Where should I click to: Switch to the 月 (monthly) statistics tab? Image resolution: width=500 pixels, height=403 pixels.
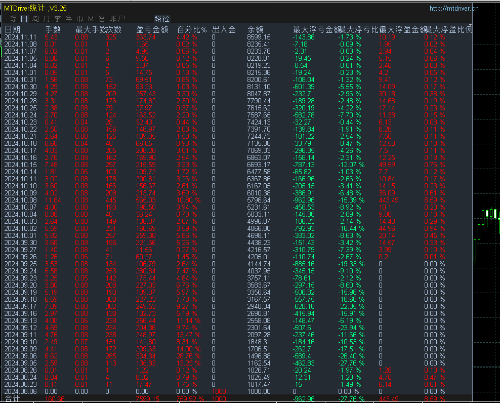pyautogui.click(x=46, y=19)
